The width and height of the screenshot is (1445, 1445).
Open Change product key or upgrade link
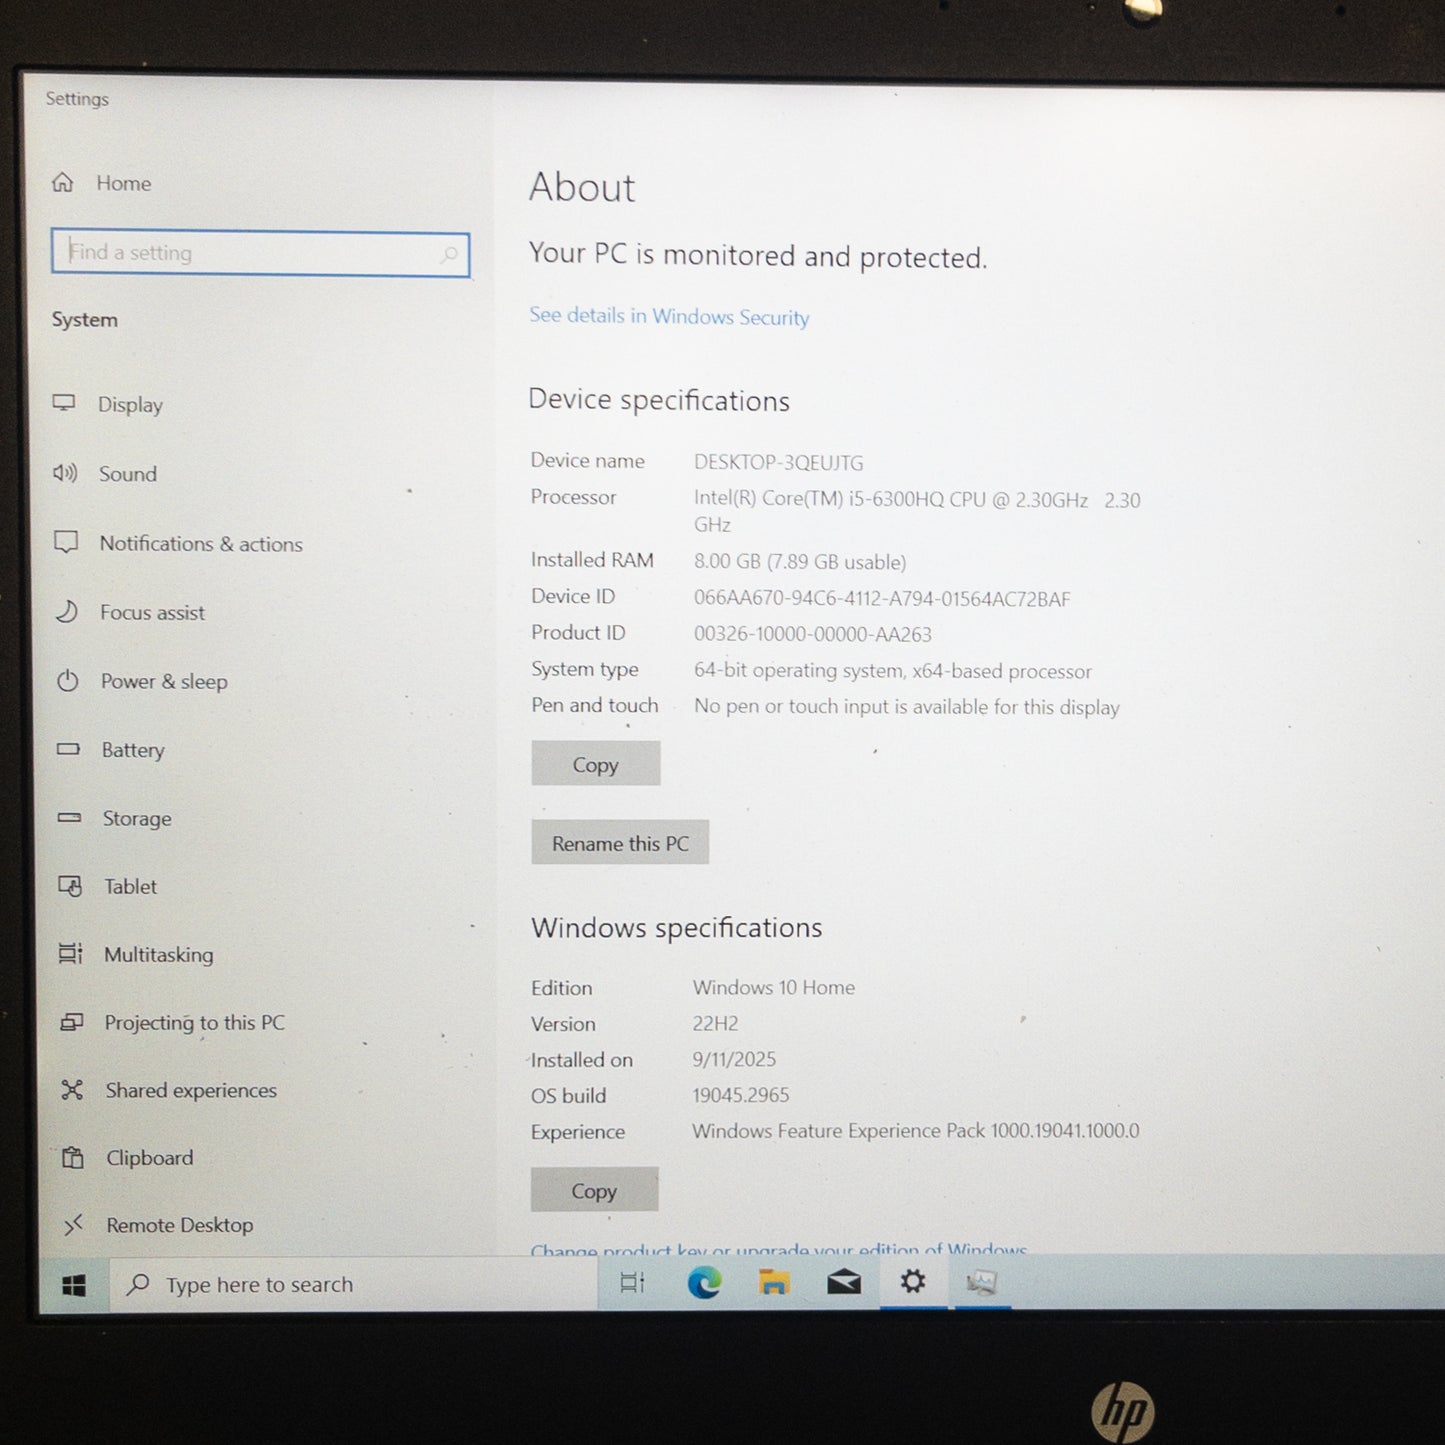(779, 1249)
